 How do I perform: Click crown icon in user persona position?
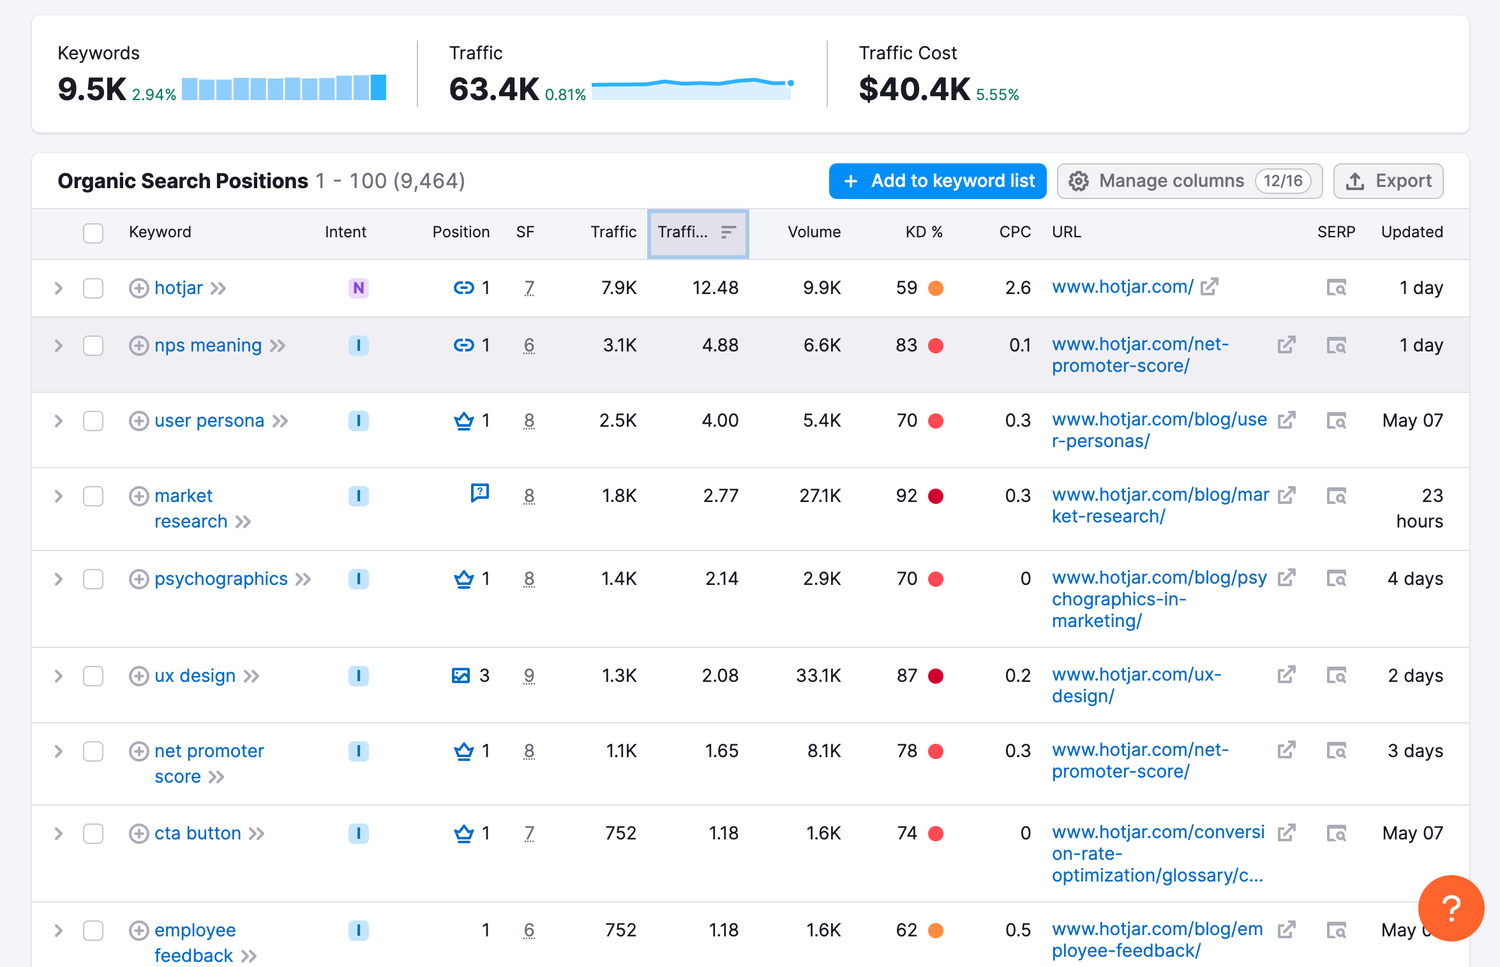[464, 421]
